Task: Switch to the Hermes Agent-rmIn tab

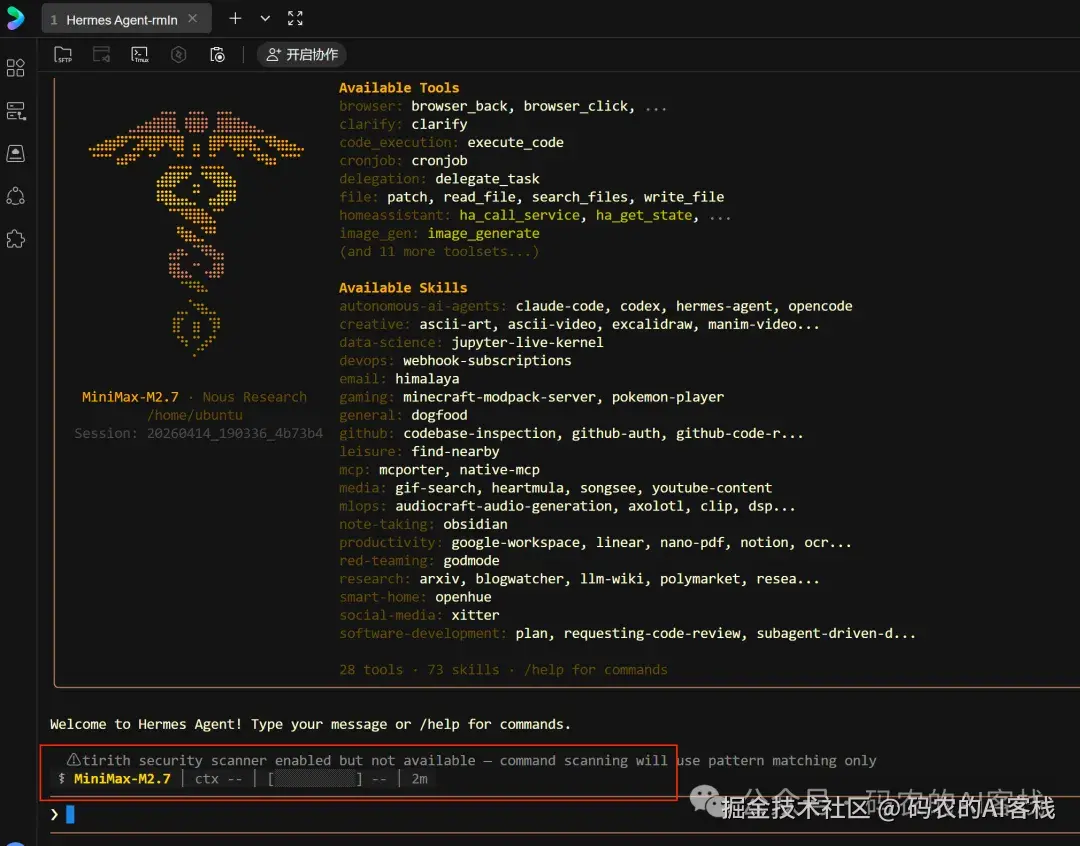Action: pyautogui.click(x=121, y=20)
